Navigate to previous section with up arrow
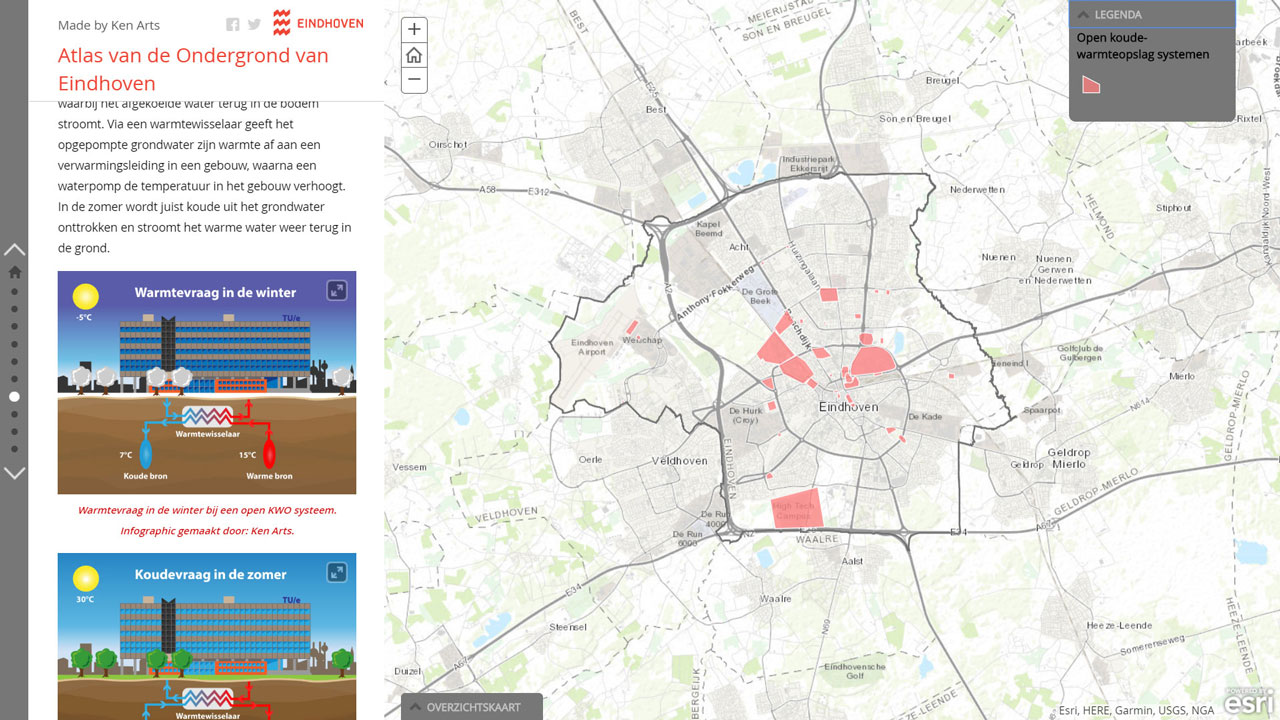Image resolution: width=1280 pixels, height=720 pixels. (14, 249)
